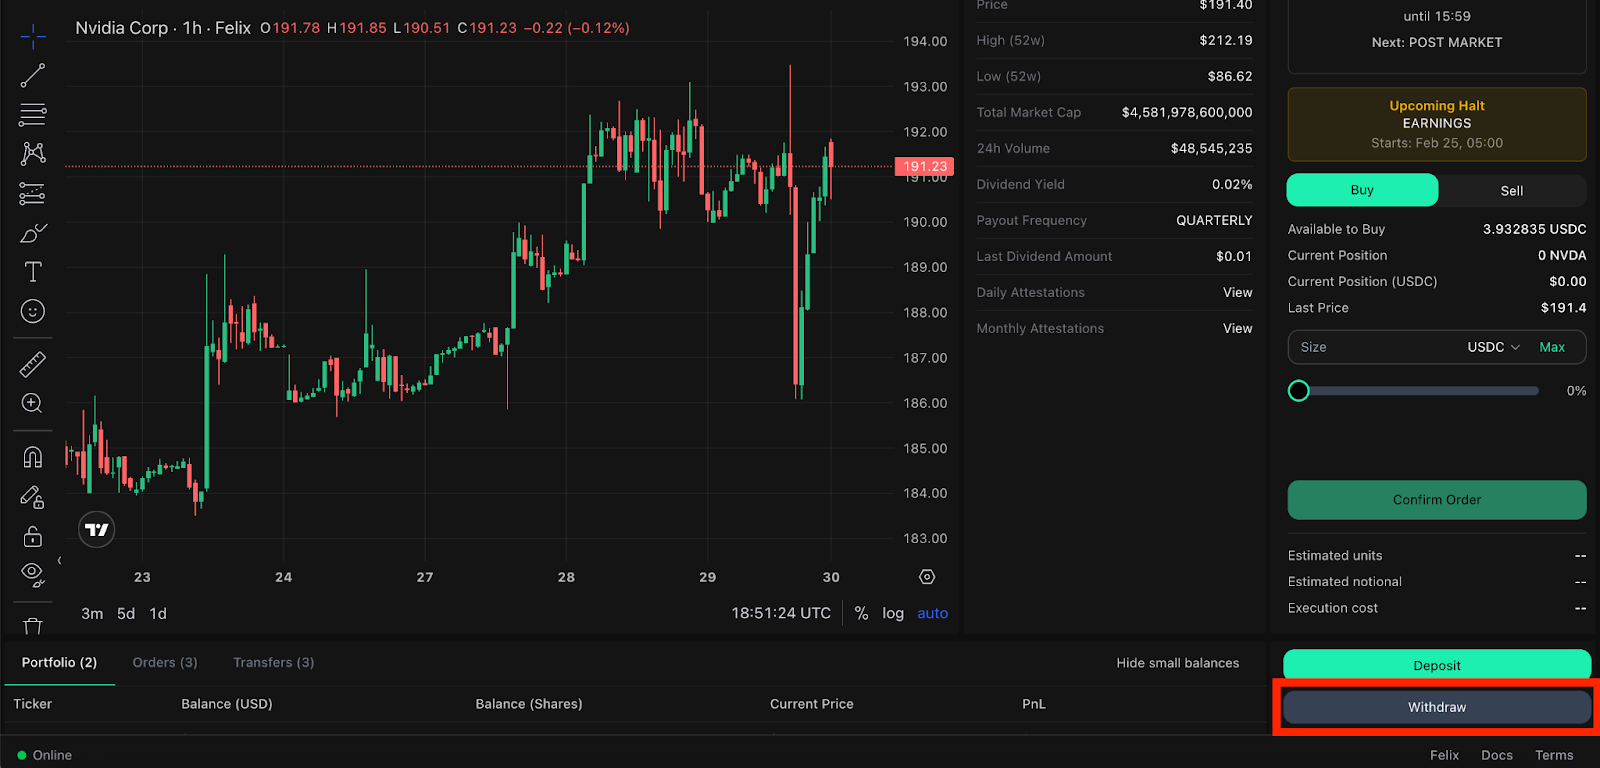Open the Fibonacci retracement tool
Screen dimensions: 1600x768
33,114
